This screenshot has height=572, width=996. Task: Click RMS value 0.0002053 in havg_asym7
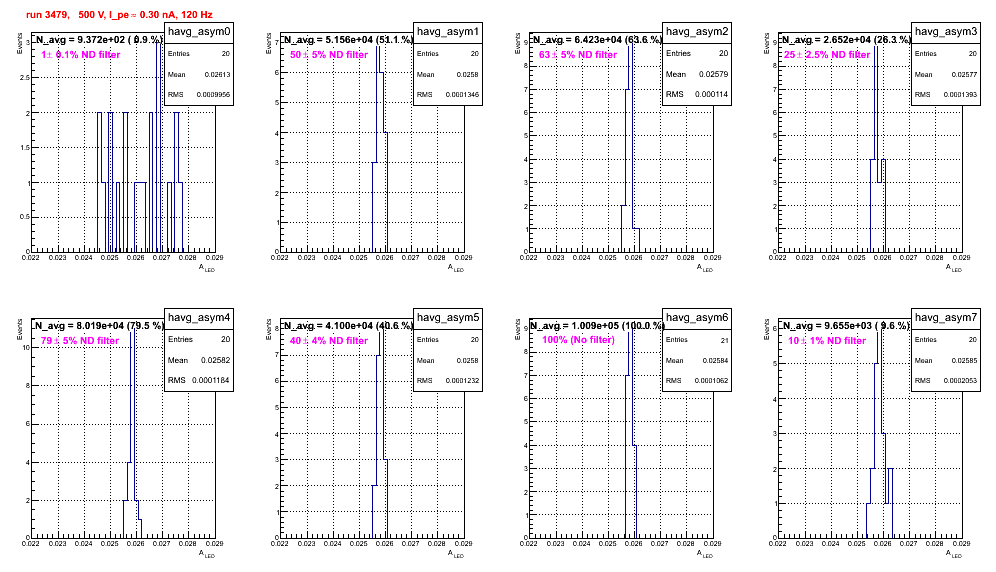pos(960,381)
